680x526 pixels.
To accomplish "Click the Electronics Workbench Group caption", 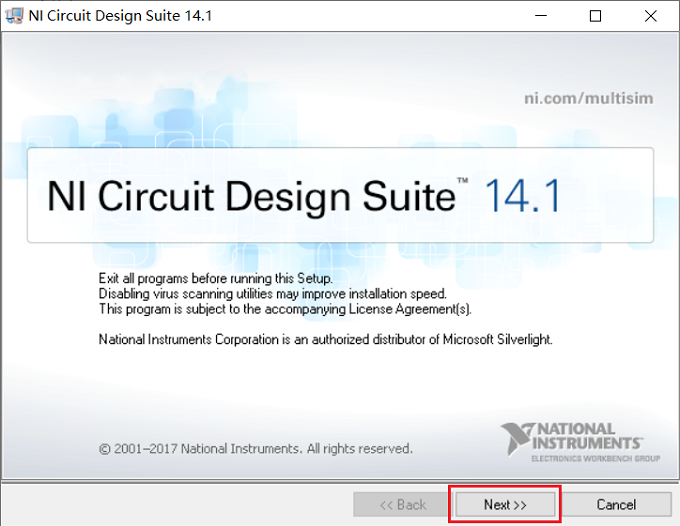I will coord(596,458).
